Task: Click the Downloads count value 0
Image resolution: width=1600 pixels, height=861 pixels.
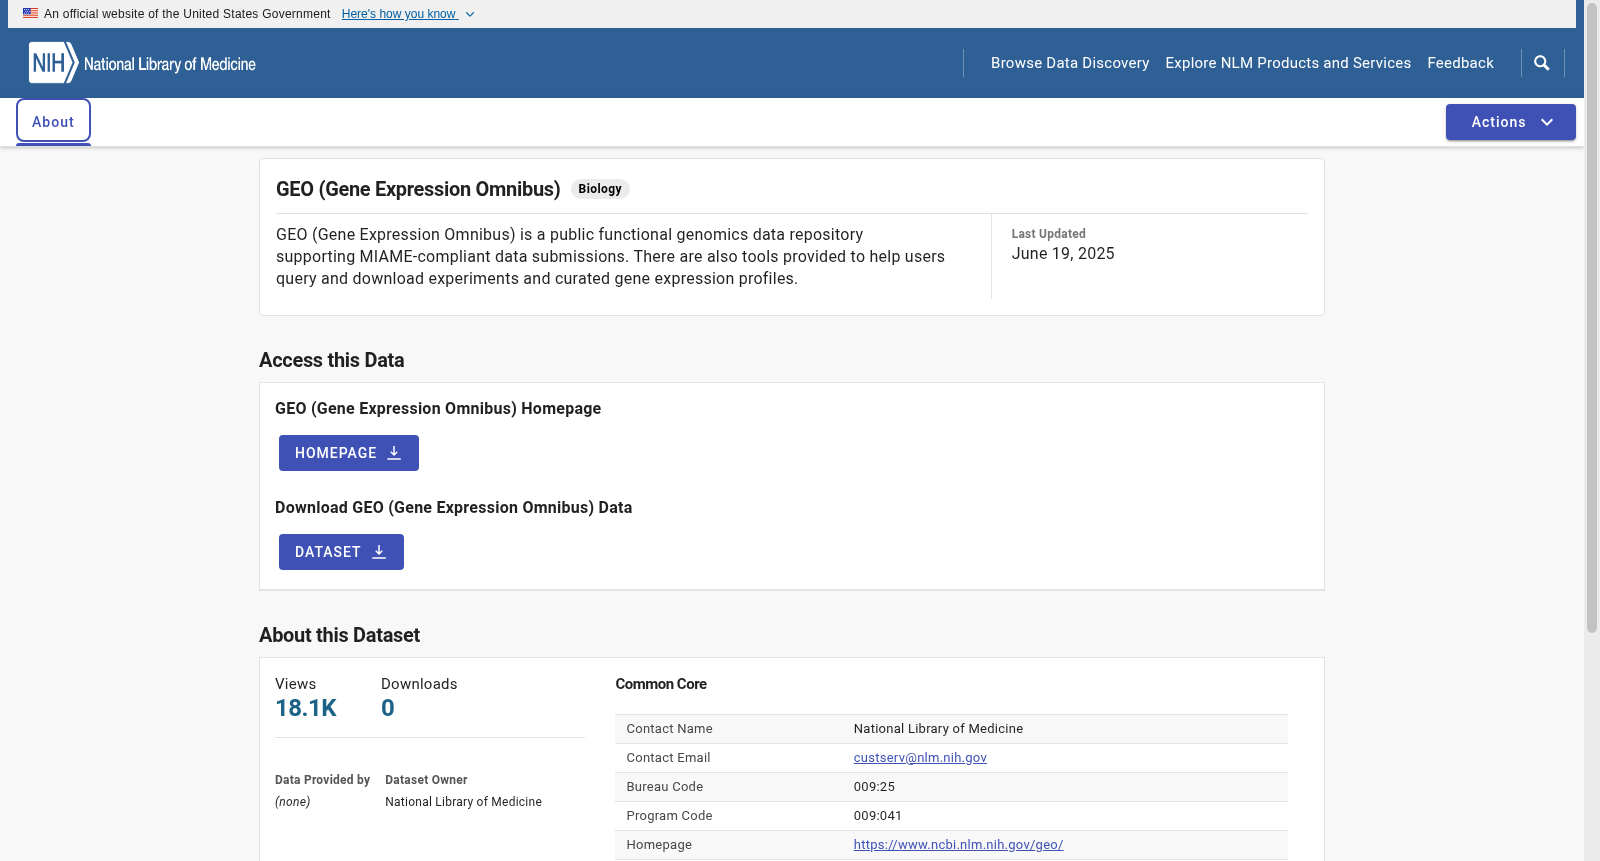Action: click(388, 708)
